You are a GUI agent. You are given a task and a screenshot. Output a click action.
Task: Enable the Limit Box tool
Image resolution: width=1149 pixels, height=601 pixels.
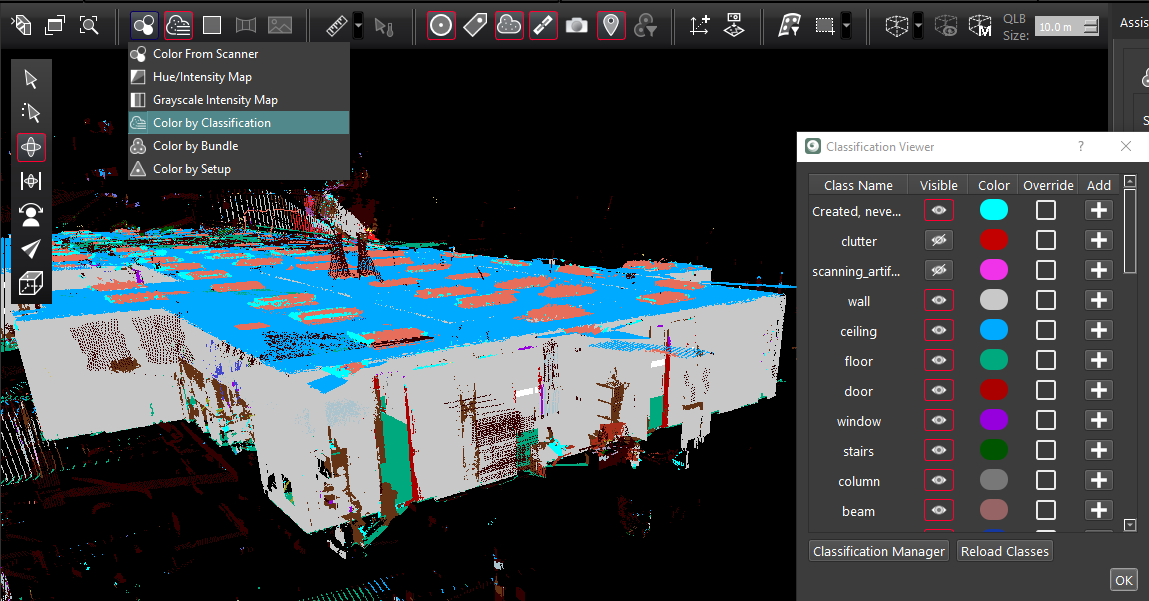[897, 25]
